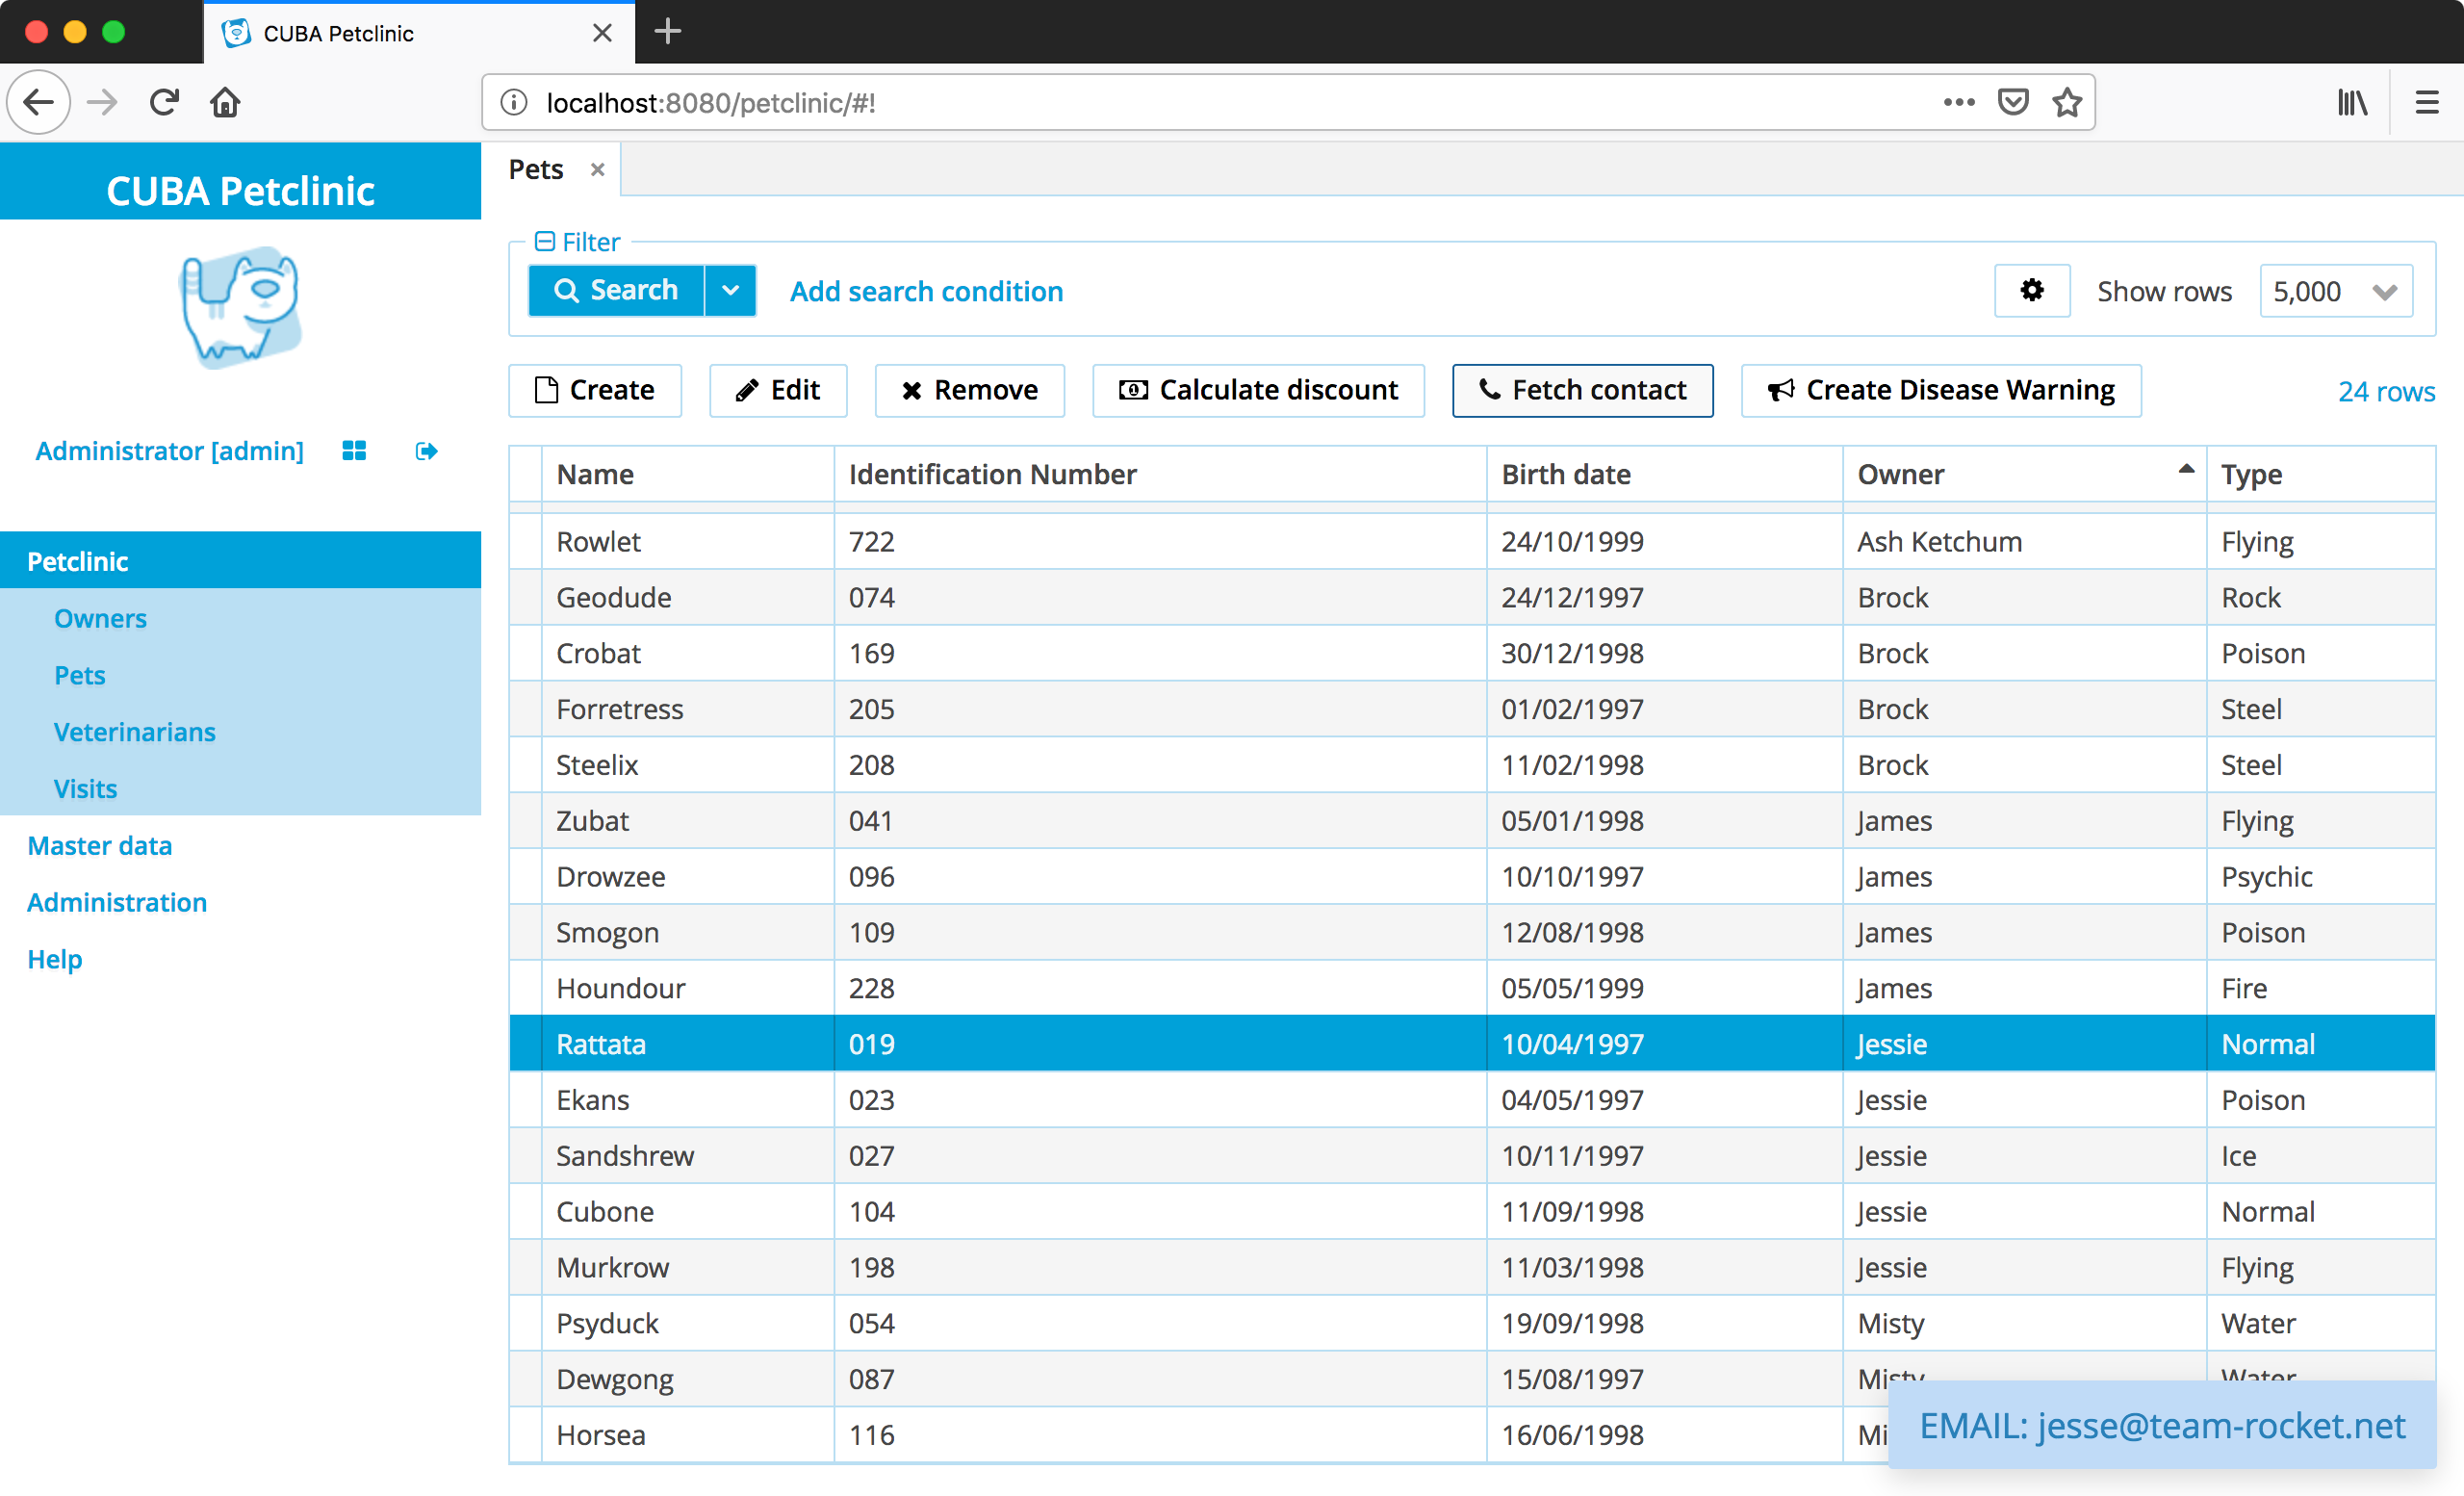
Task: Sort the table by the Owner column header
Action: 1900,474
